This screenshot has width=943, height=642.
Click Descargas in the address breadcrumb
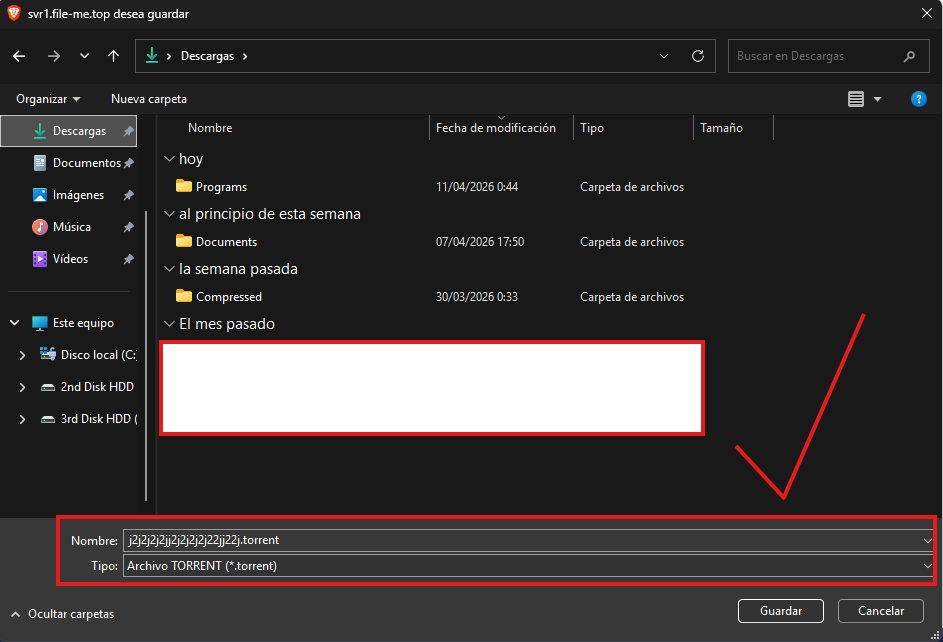pos(207,56)
